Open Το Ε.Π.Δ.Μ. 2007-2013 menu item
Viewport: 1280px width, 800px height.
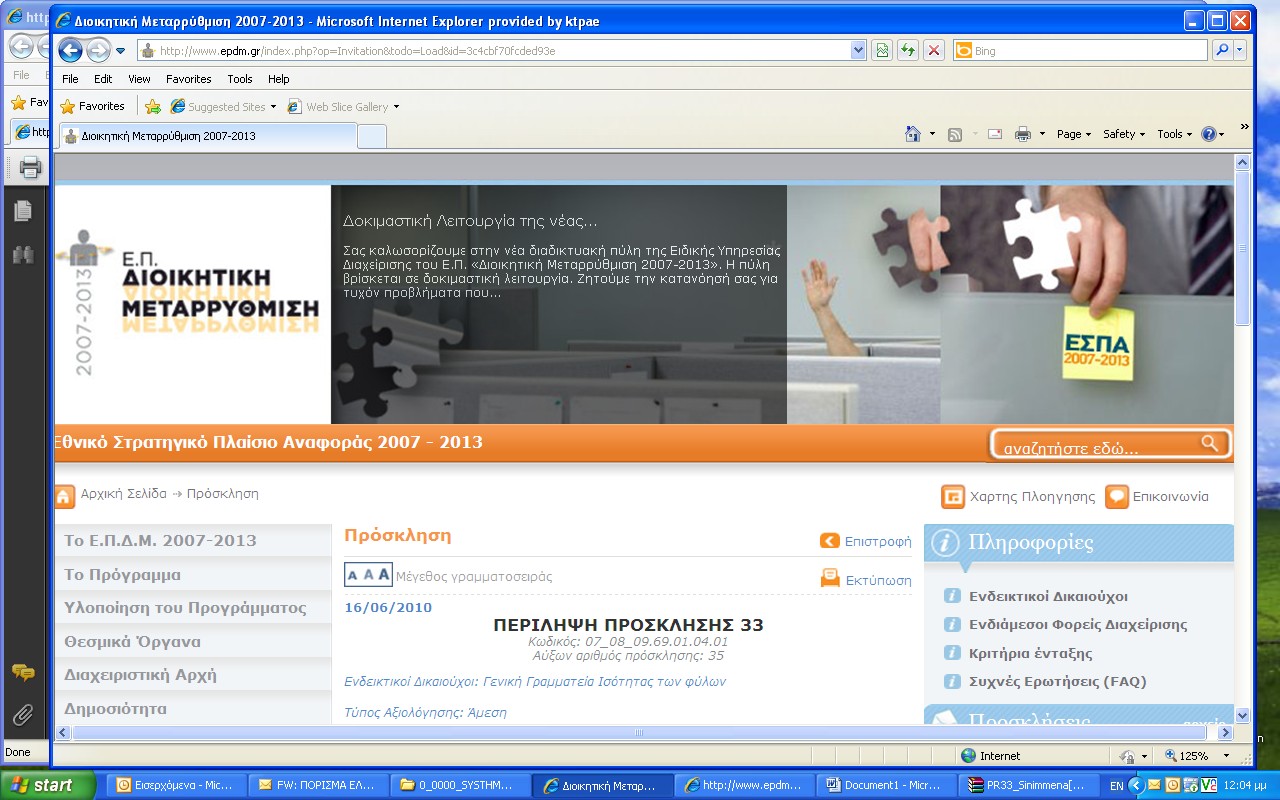coord(193,541)
